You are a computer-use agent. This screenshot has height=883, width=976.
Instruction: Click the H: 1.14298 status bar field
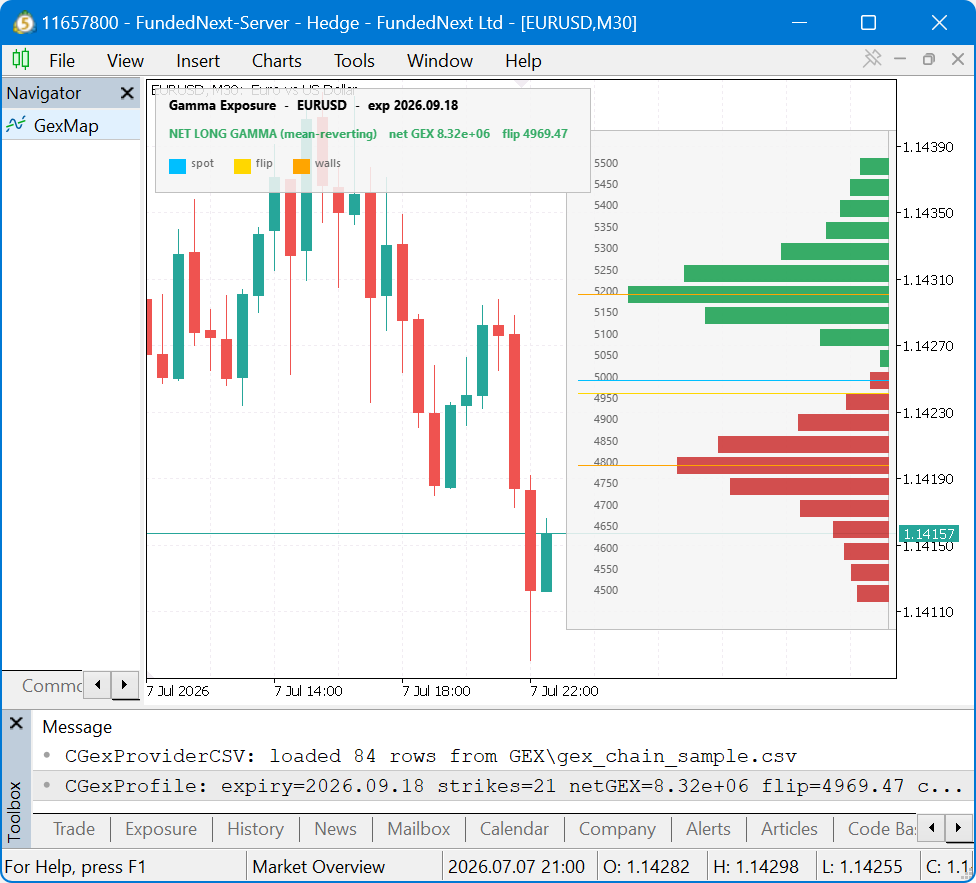756,867
